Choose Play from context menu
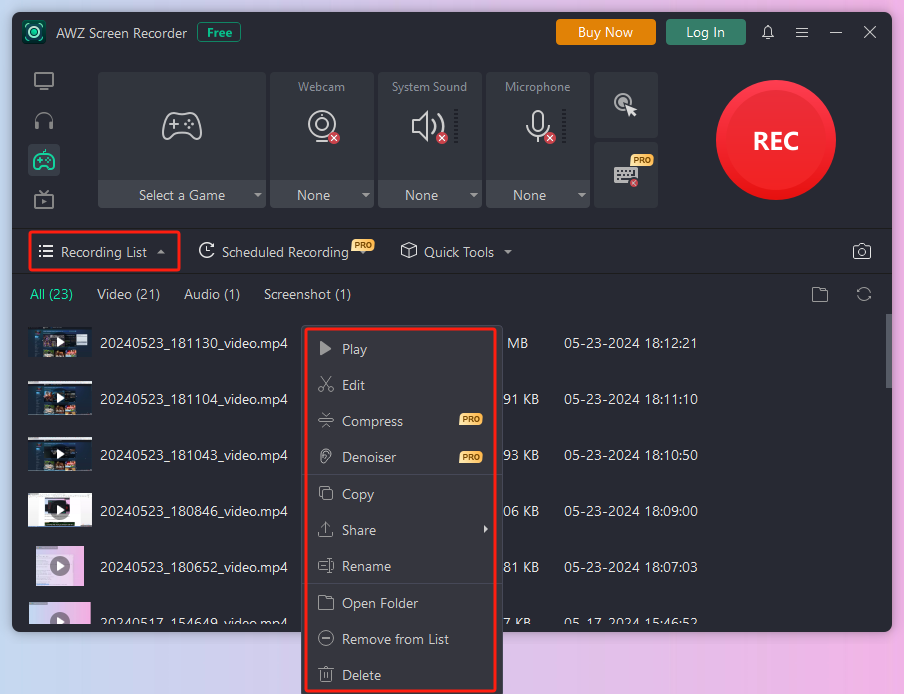This screenshot has width=904, height=694. coord(400,349)
